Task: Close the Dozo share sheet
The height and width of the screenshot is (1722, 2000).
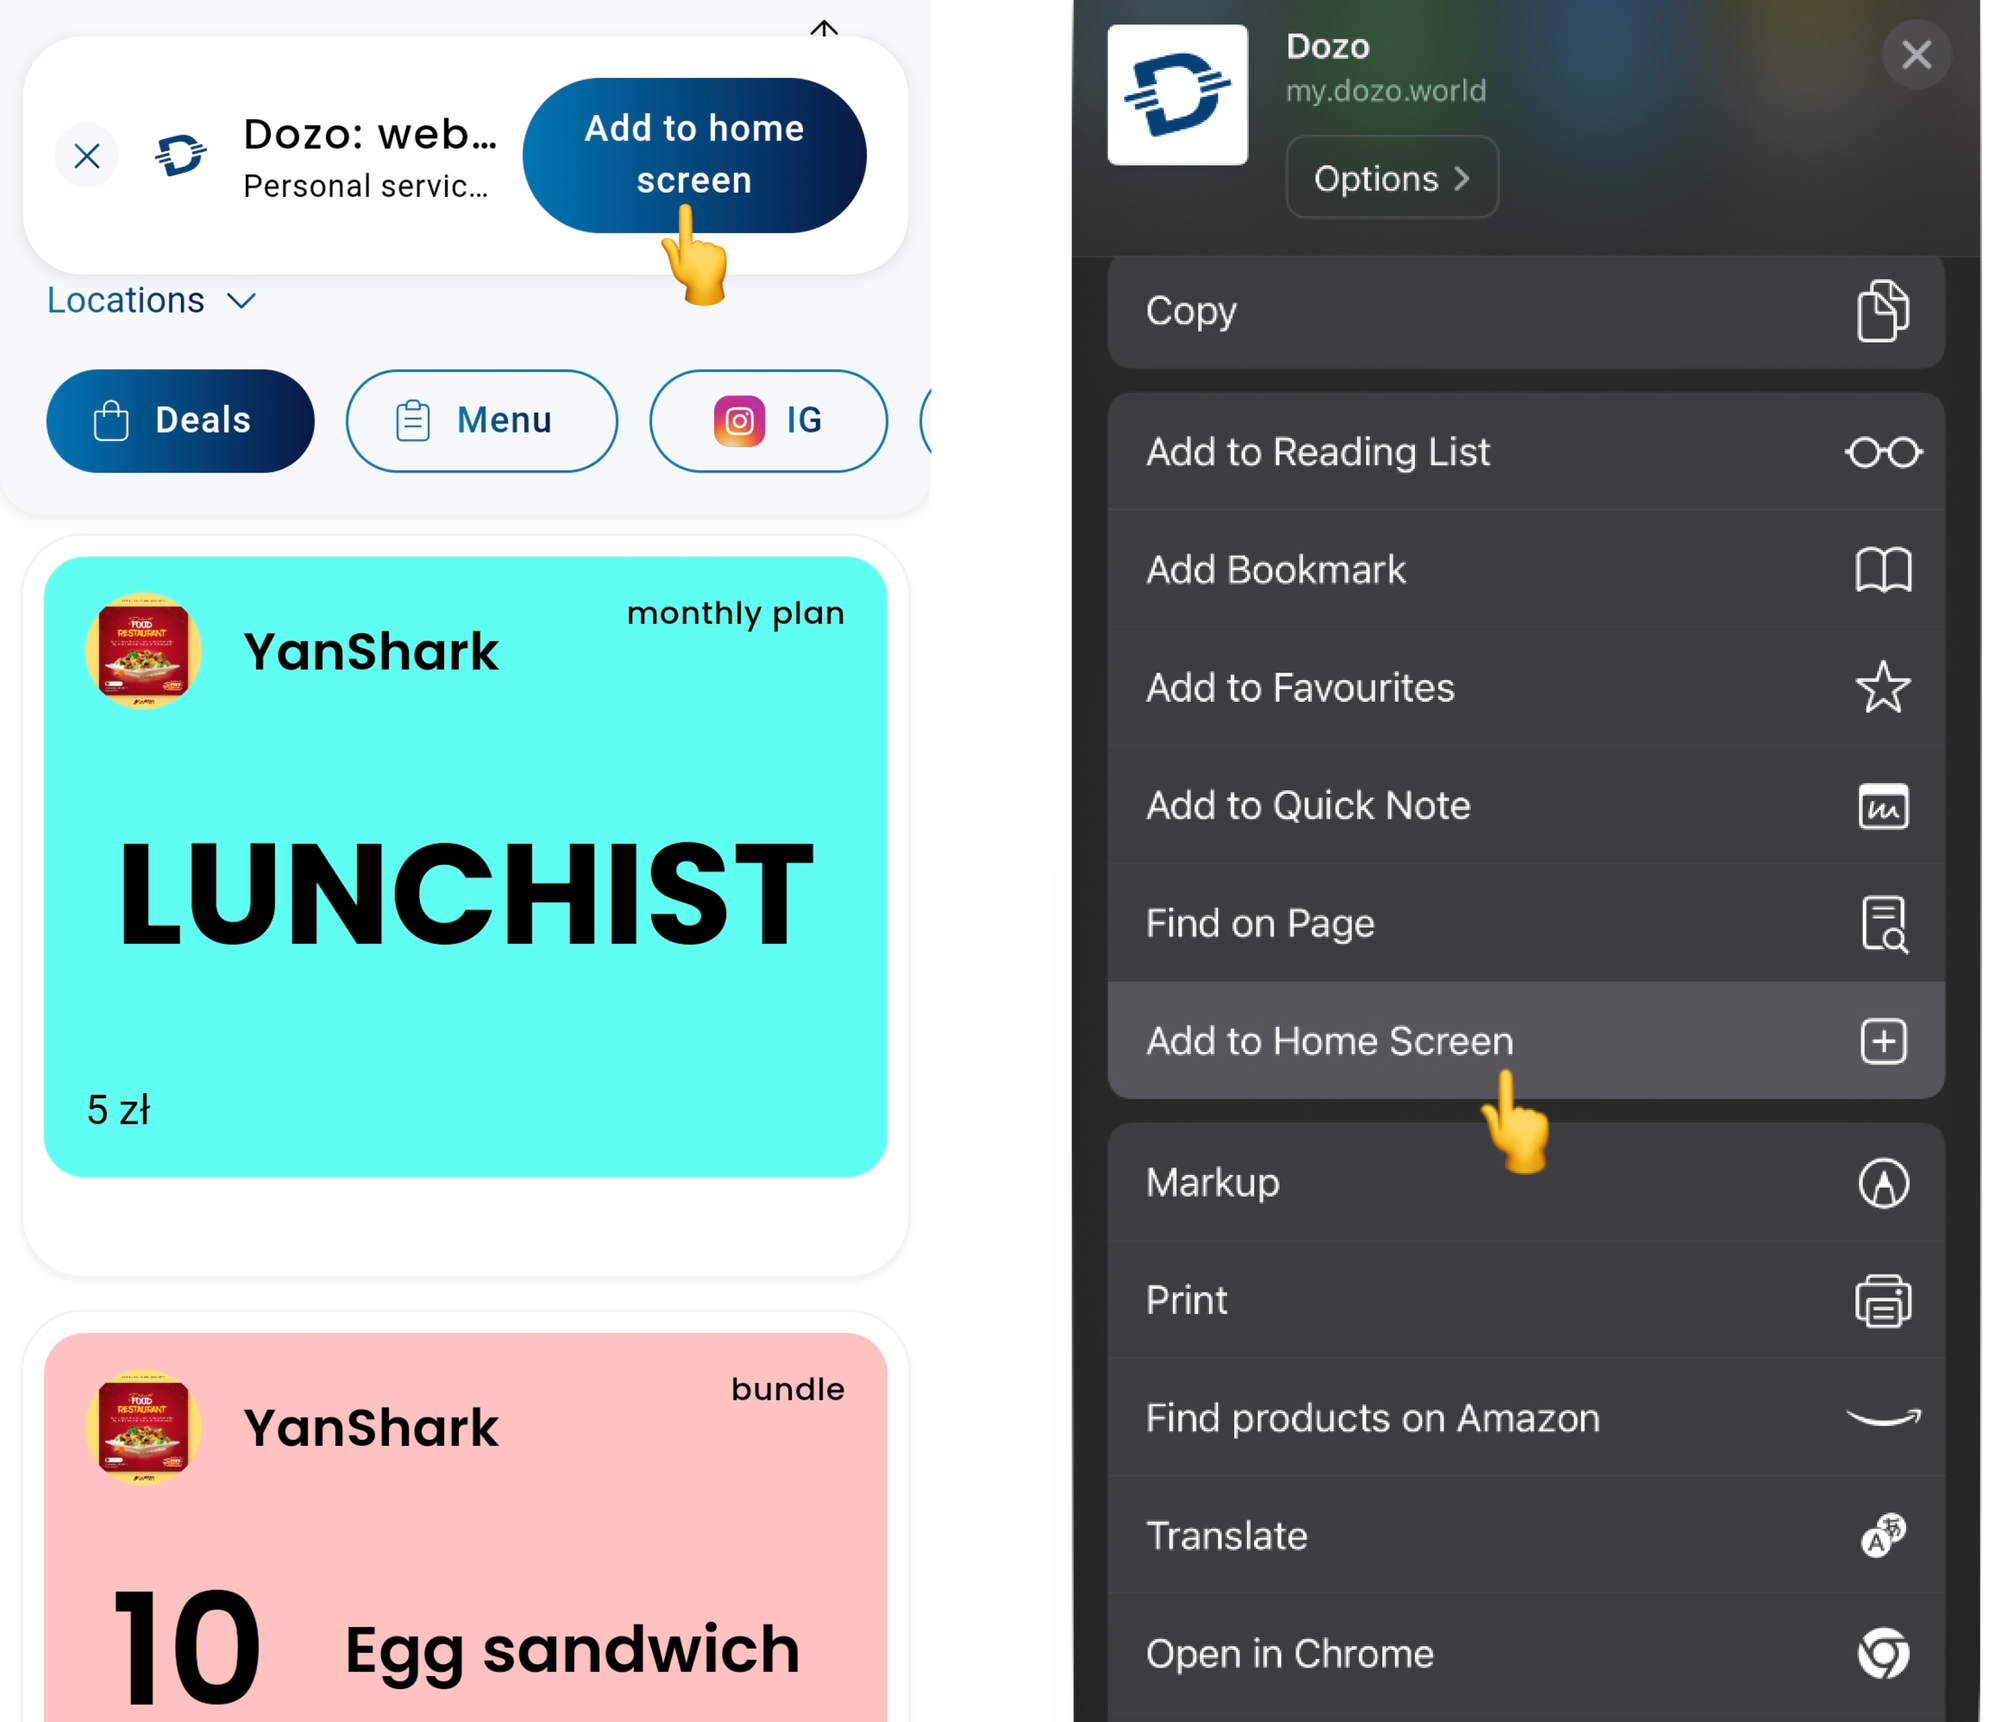Action: (1917, 53)
